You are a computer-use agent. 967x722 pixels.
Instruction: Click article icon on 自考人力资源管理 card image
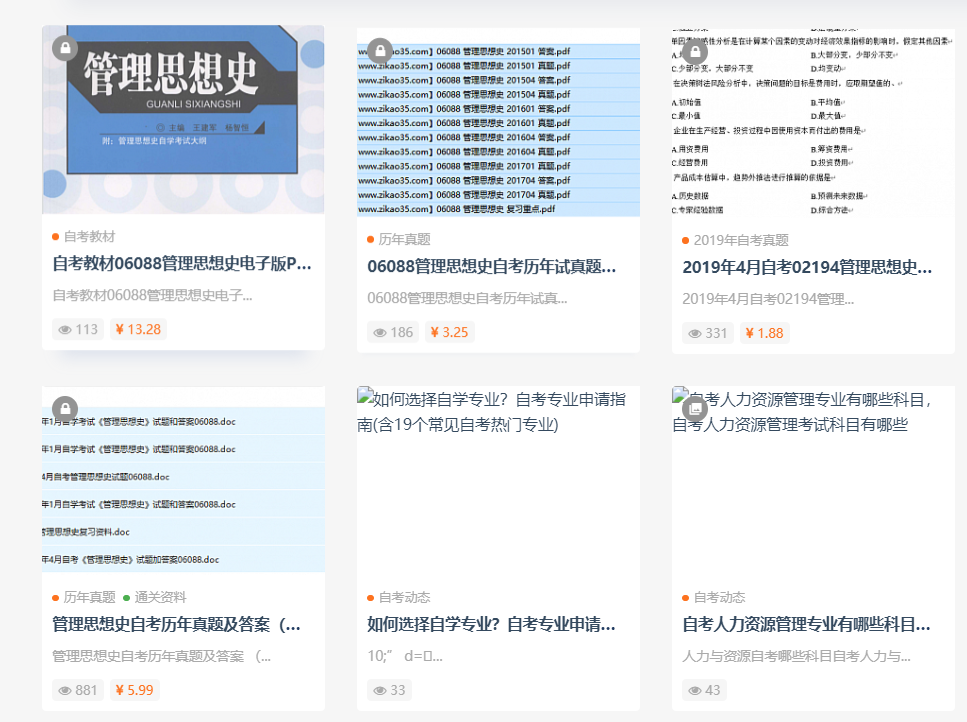pyautogui.click(x=695, y=408)
